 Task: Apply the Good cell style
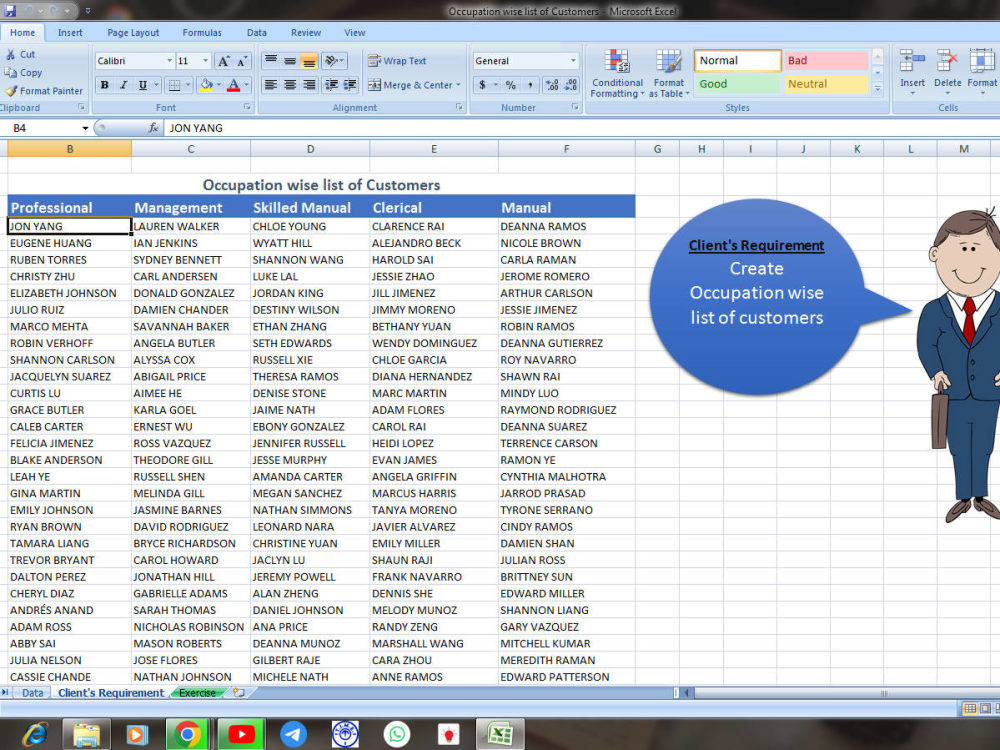tap(737, 84)
